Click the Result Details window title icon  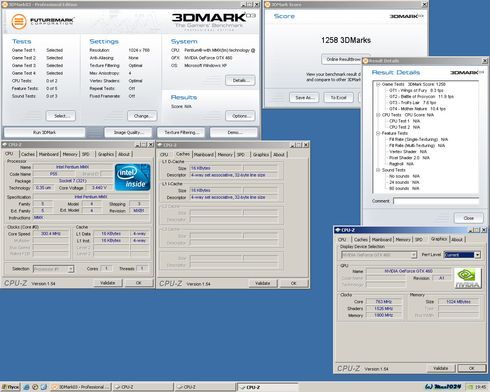(365, 61)
